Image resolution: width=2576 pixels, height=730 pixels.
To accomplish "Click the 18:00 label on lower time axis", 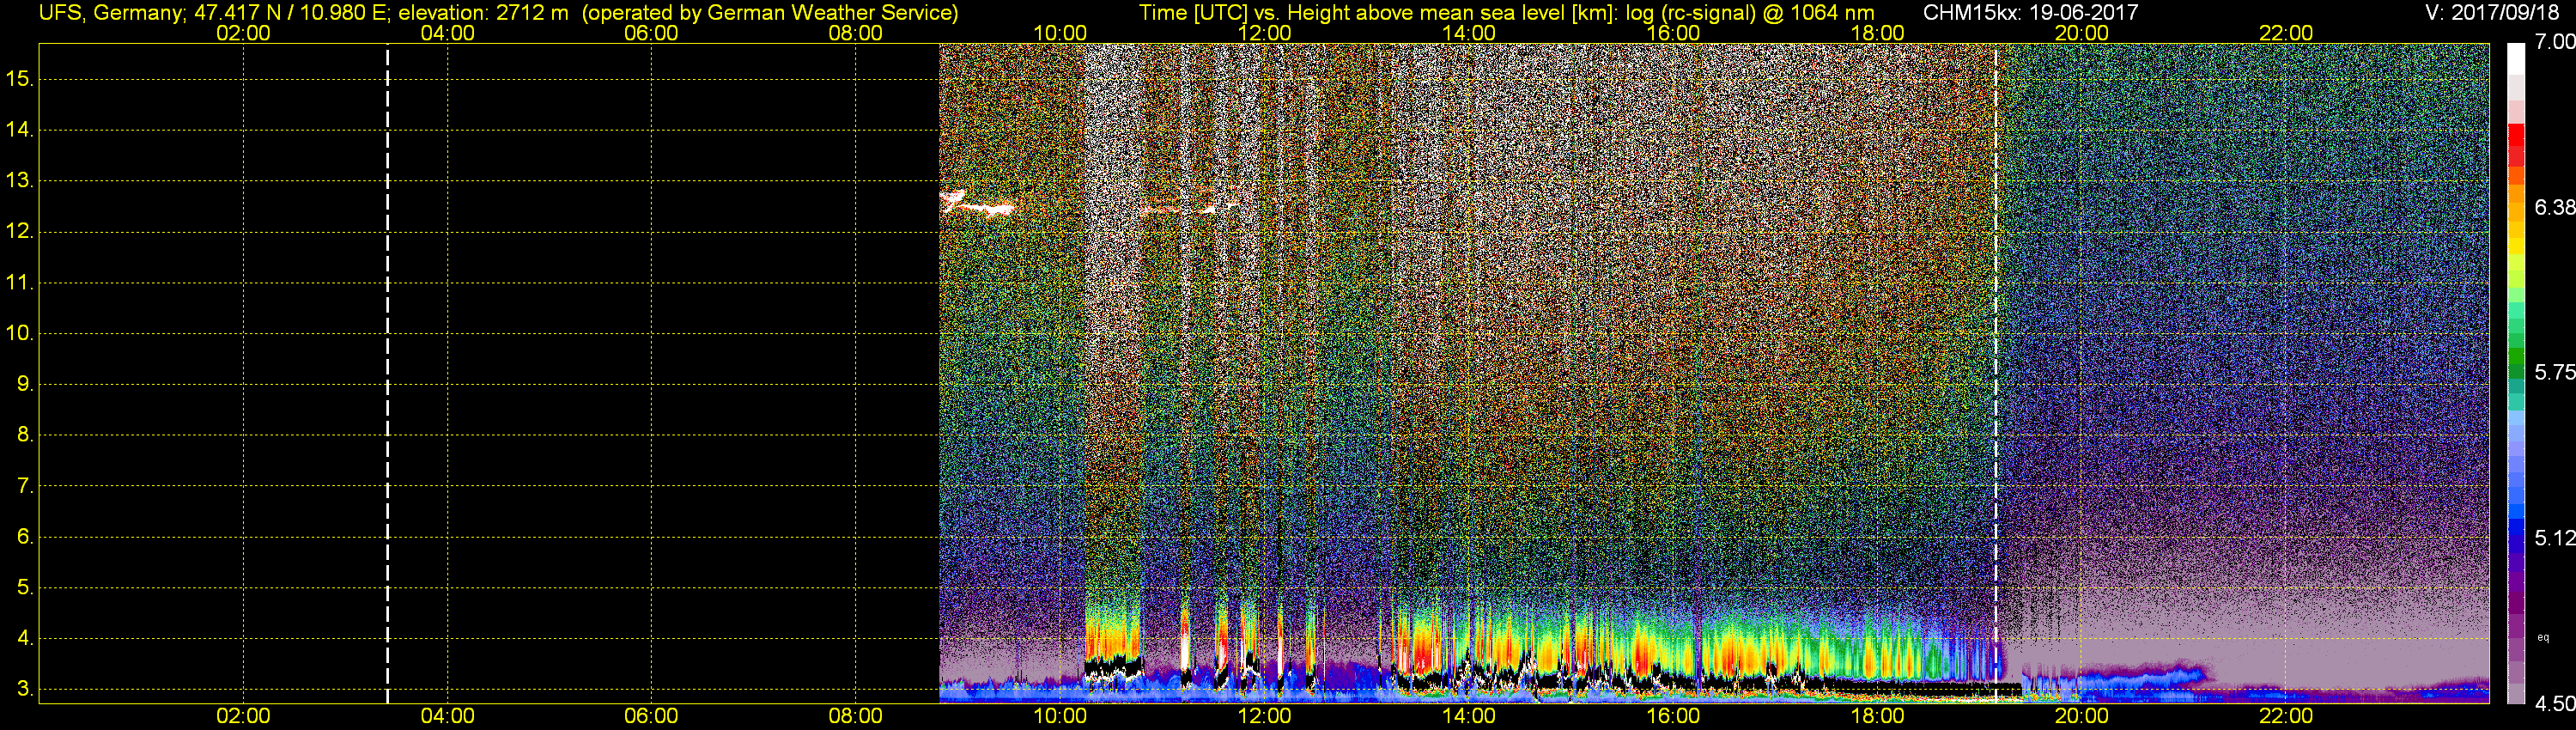I will pos(1877,716).
